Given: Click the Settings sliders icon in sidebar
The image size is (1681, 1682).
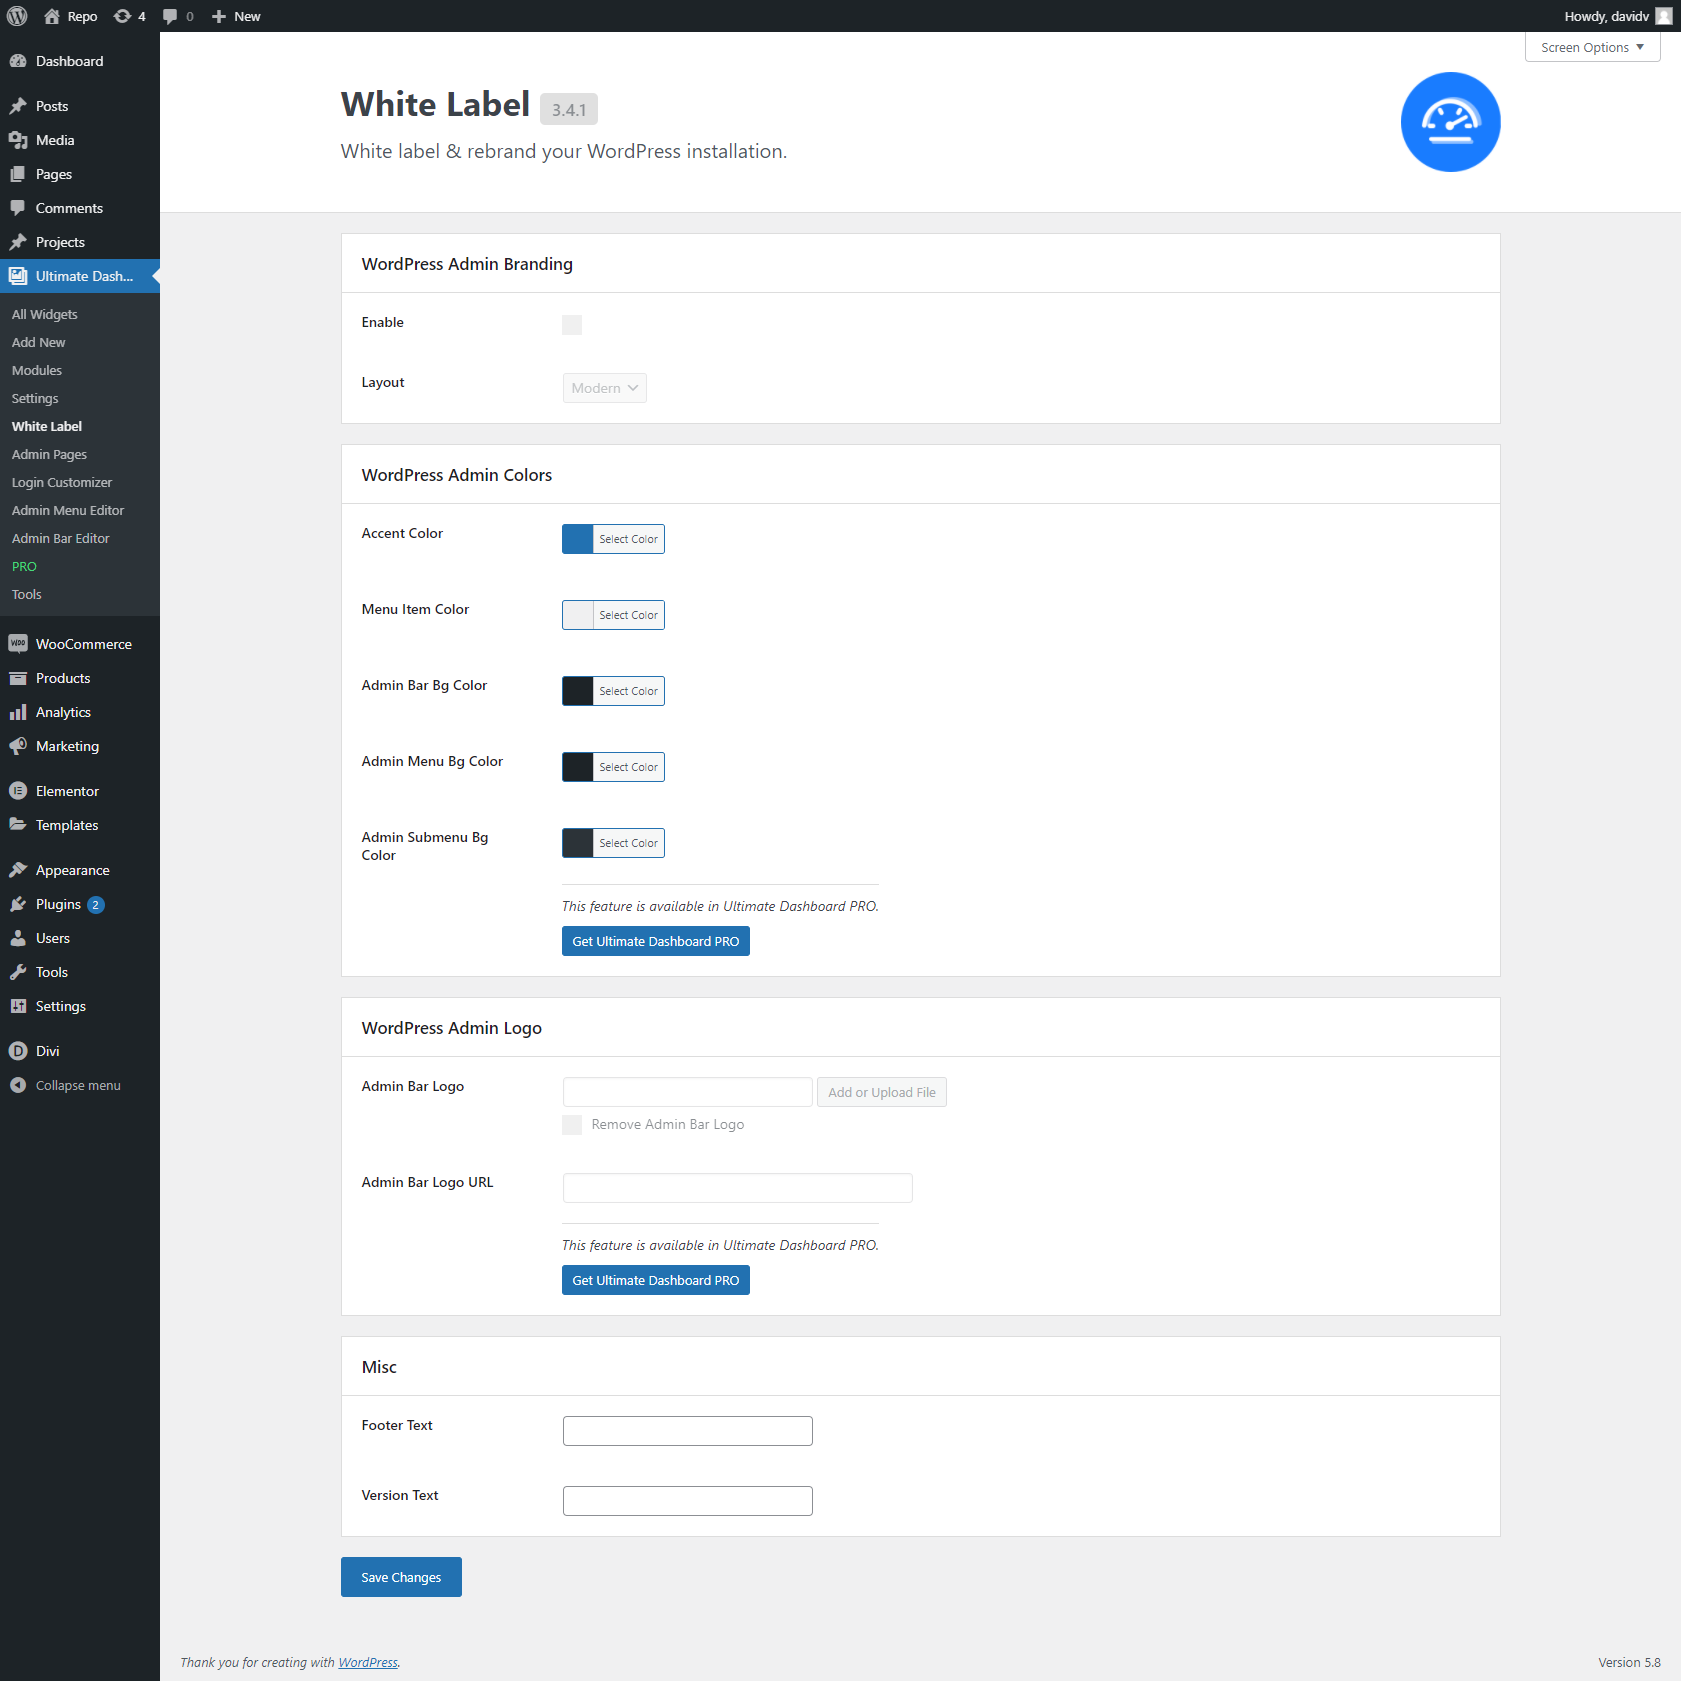Looking at the screenshot, I should (x=18, y=1006).
